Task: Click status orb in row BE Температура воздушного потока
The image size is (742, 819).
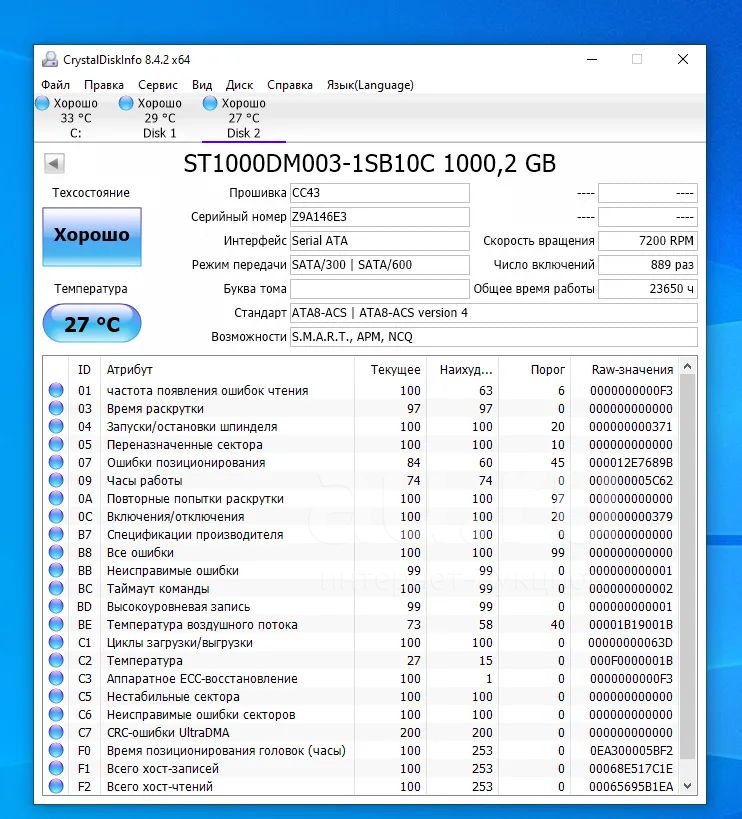Action: (x=56, y=624)
